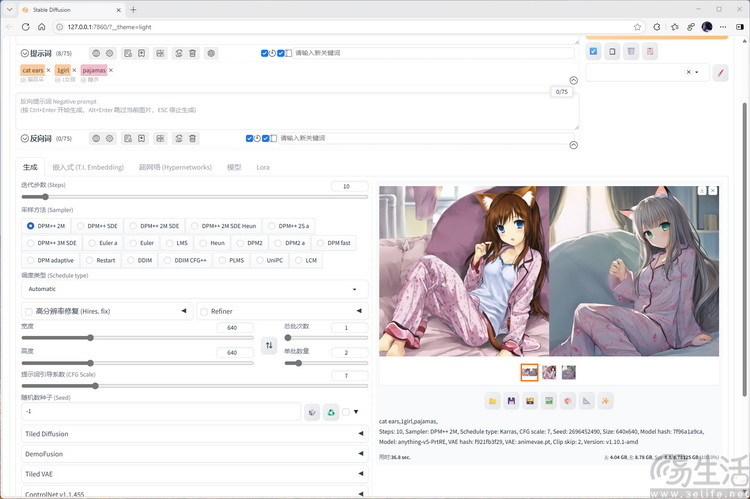Viewport: 750px width, 499px height.
Task: Send image to extras via triangle ruler icon
Action: (586, 401)
